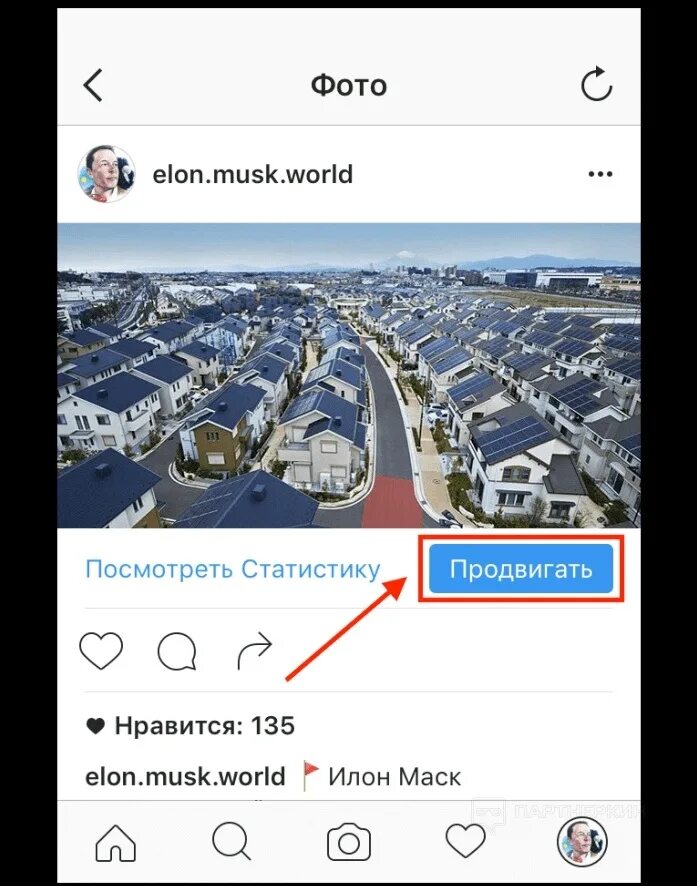Open the Home tab in the bottom bar
This screenshot has width=697, height=886.
tap(116, 843)
